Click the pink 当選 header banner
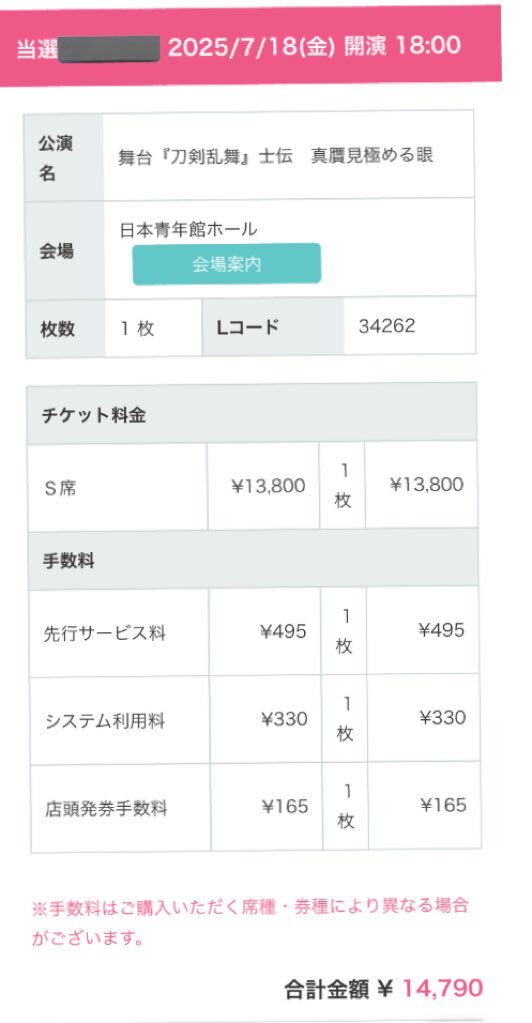The image size is (532, 1023). (x=251, y=46)
